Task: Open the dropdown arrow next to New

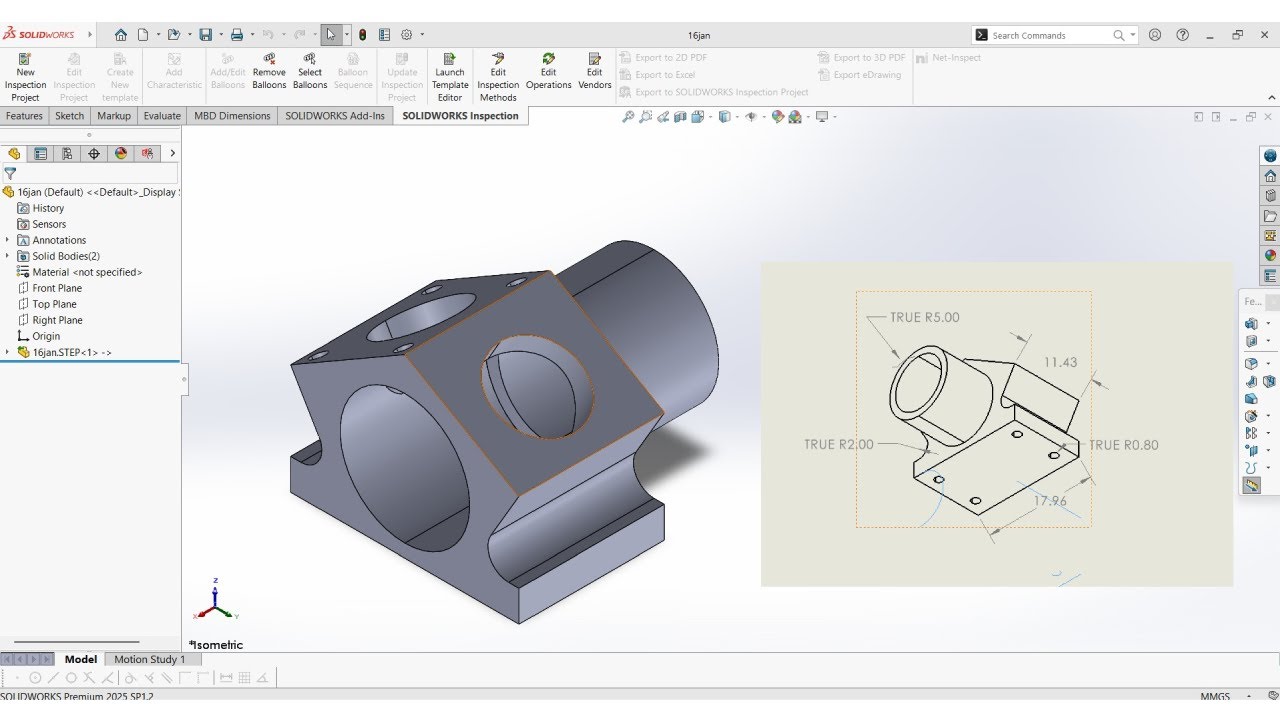Action: tap(156, 35)
